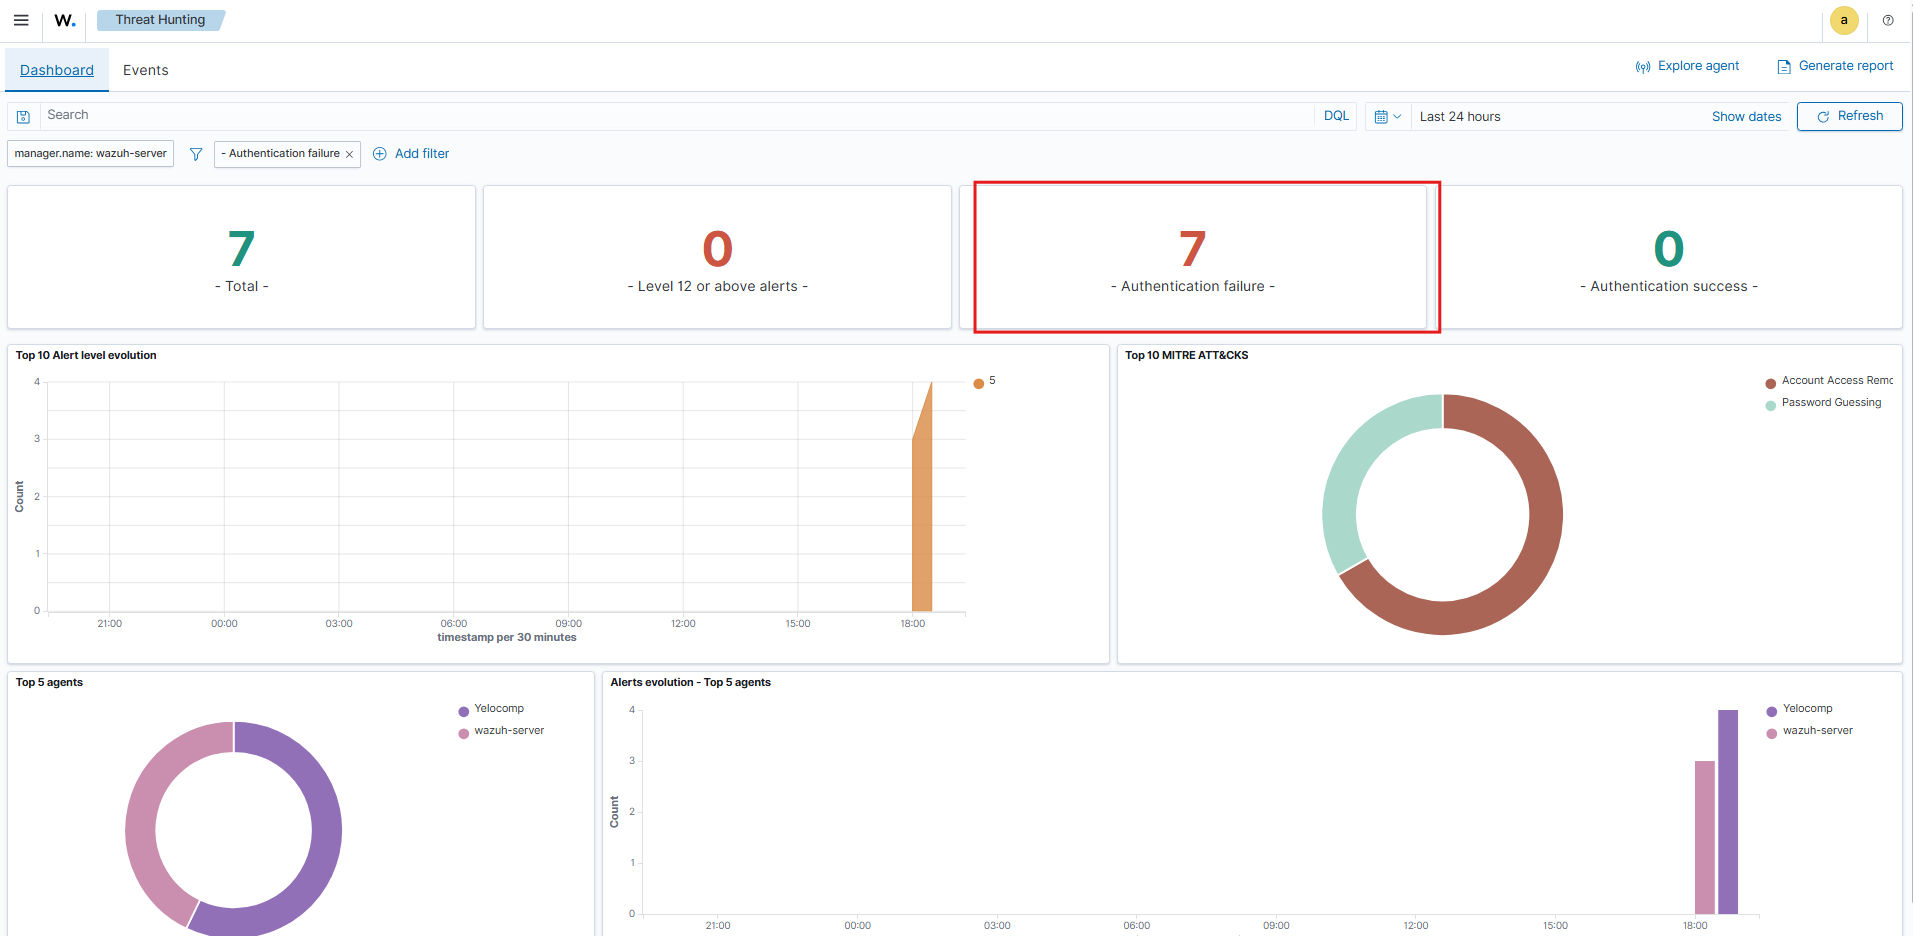Screen dimensions: 1913x936
Task: Toggle wazuh-server in Alerts evolution legend
Action: coord(1817,731)
